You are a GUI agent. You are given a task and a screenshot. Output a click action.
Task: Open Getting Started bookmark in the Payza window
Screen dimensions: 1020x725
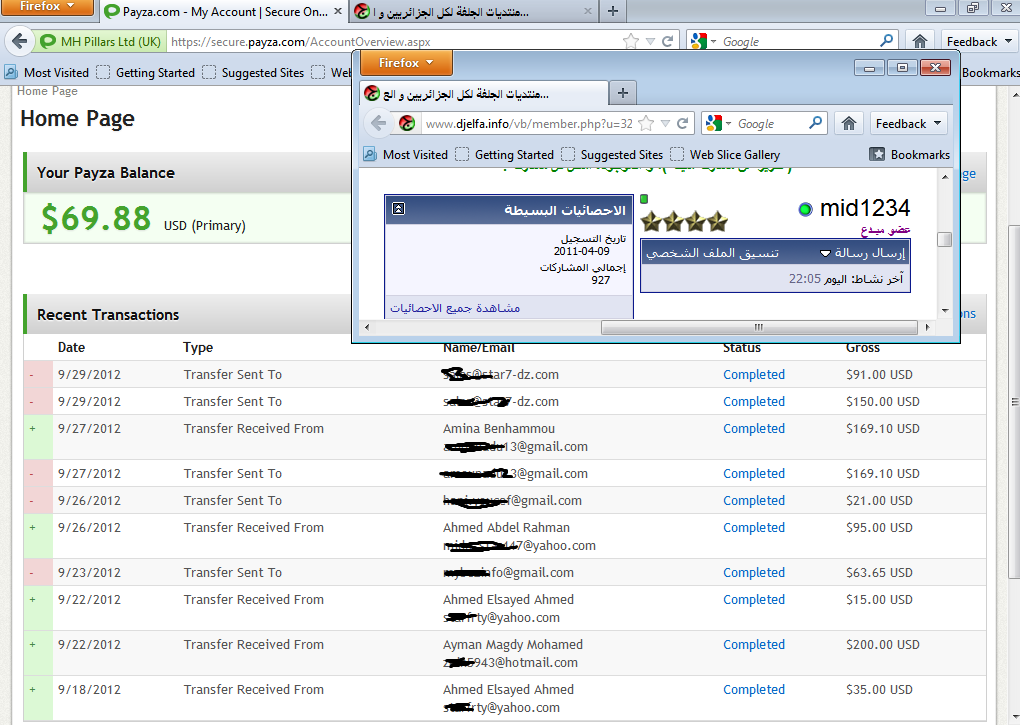pyautogui.click(x=146, y=73)
